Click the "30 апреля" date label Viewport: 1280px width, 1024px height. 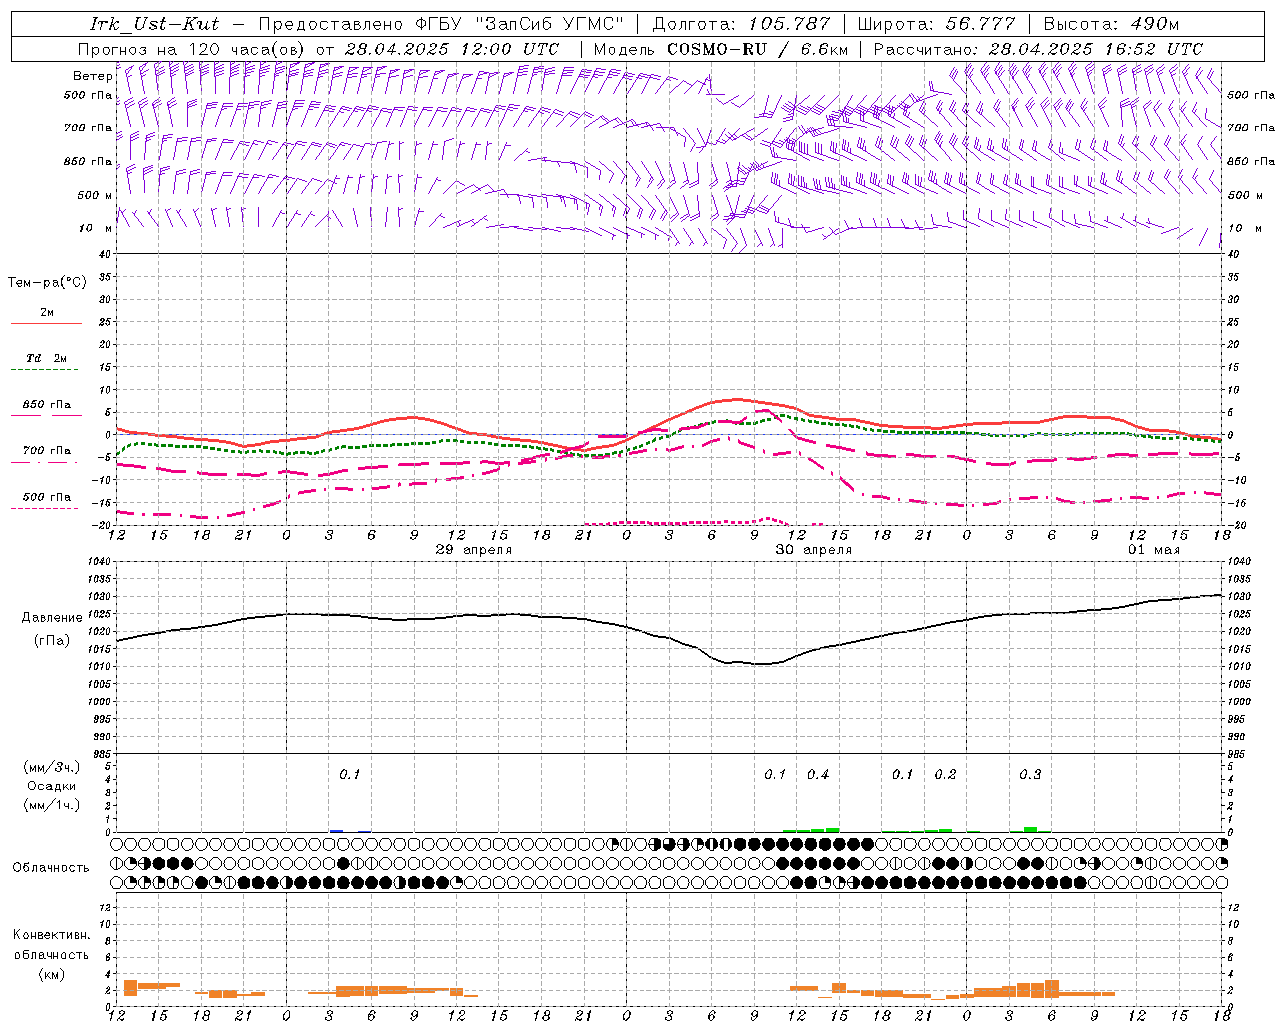814,550
